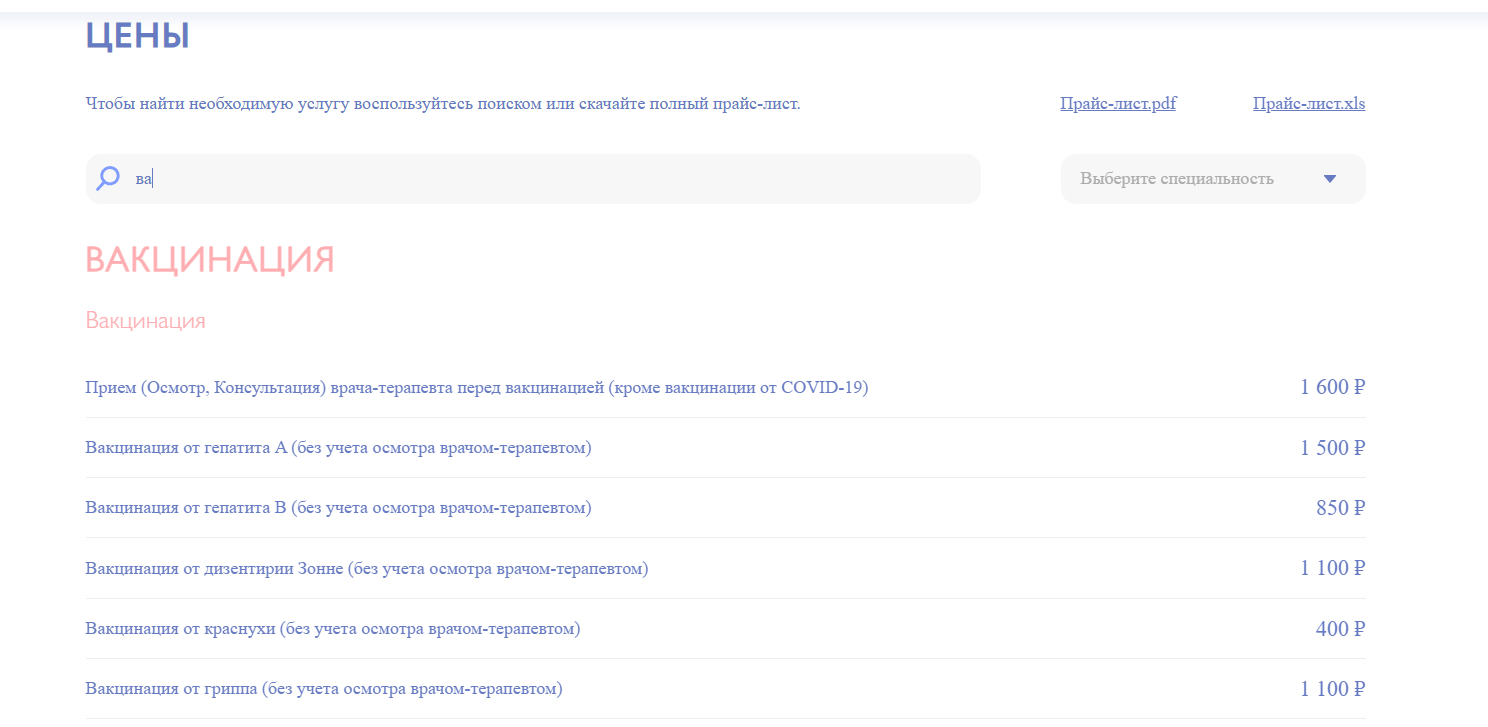This screenshot has height=727, width=1488.
Task: Open the pre-vaccination therapist consultation service
Action: (477, 388)
